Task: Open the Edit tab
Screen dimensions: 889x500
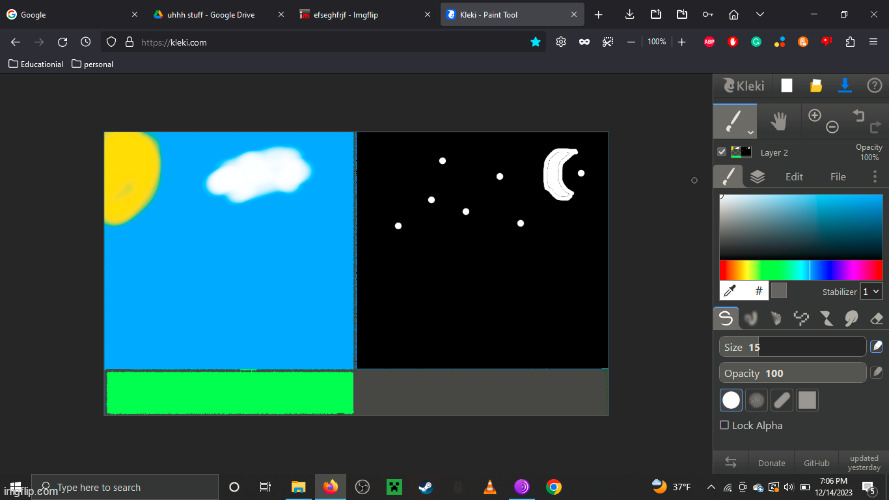Action: 794,176
